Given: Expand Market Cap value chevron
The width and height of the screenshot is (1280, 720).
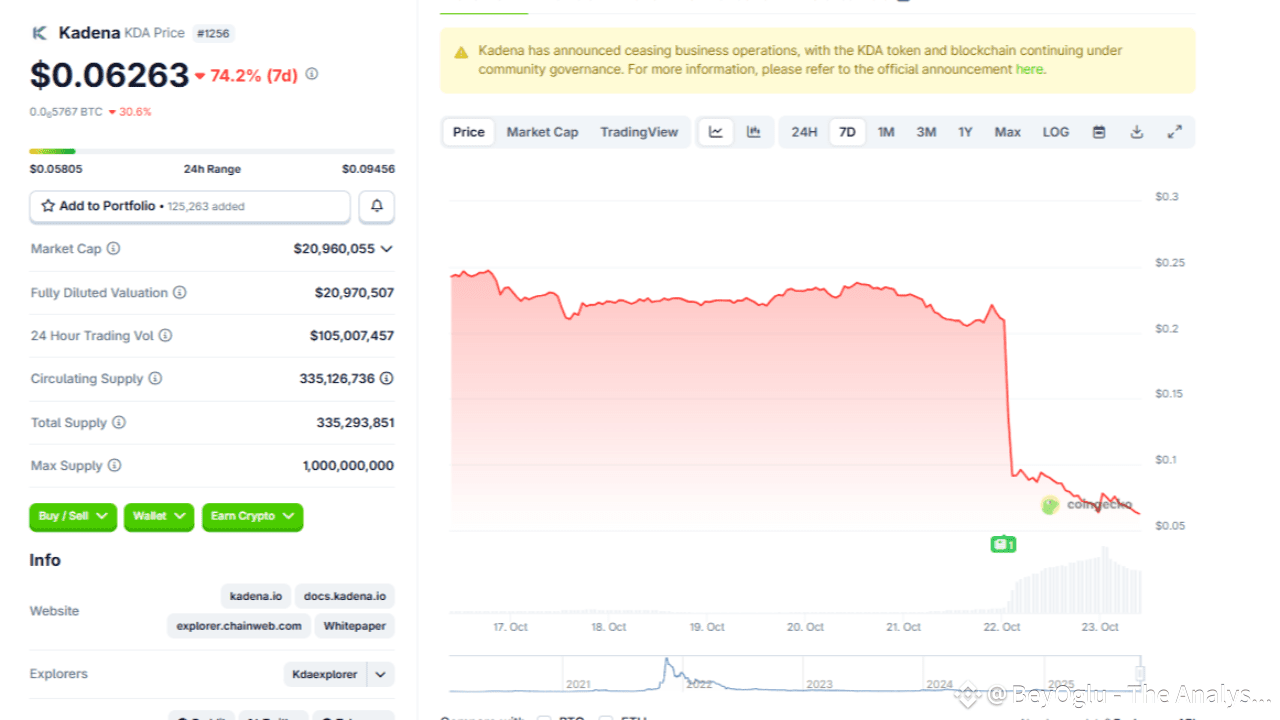Looking at the screenshot, I should [x=387, y=249].
